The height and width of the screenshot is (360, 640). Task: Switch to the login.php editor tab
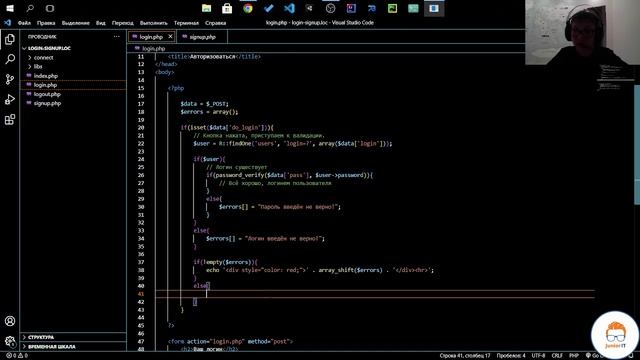tap(151, 37)
